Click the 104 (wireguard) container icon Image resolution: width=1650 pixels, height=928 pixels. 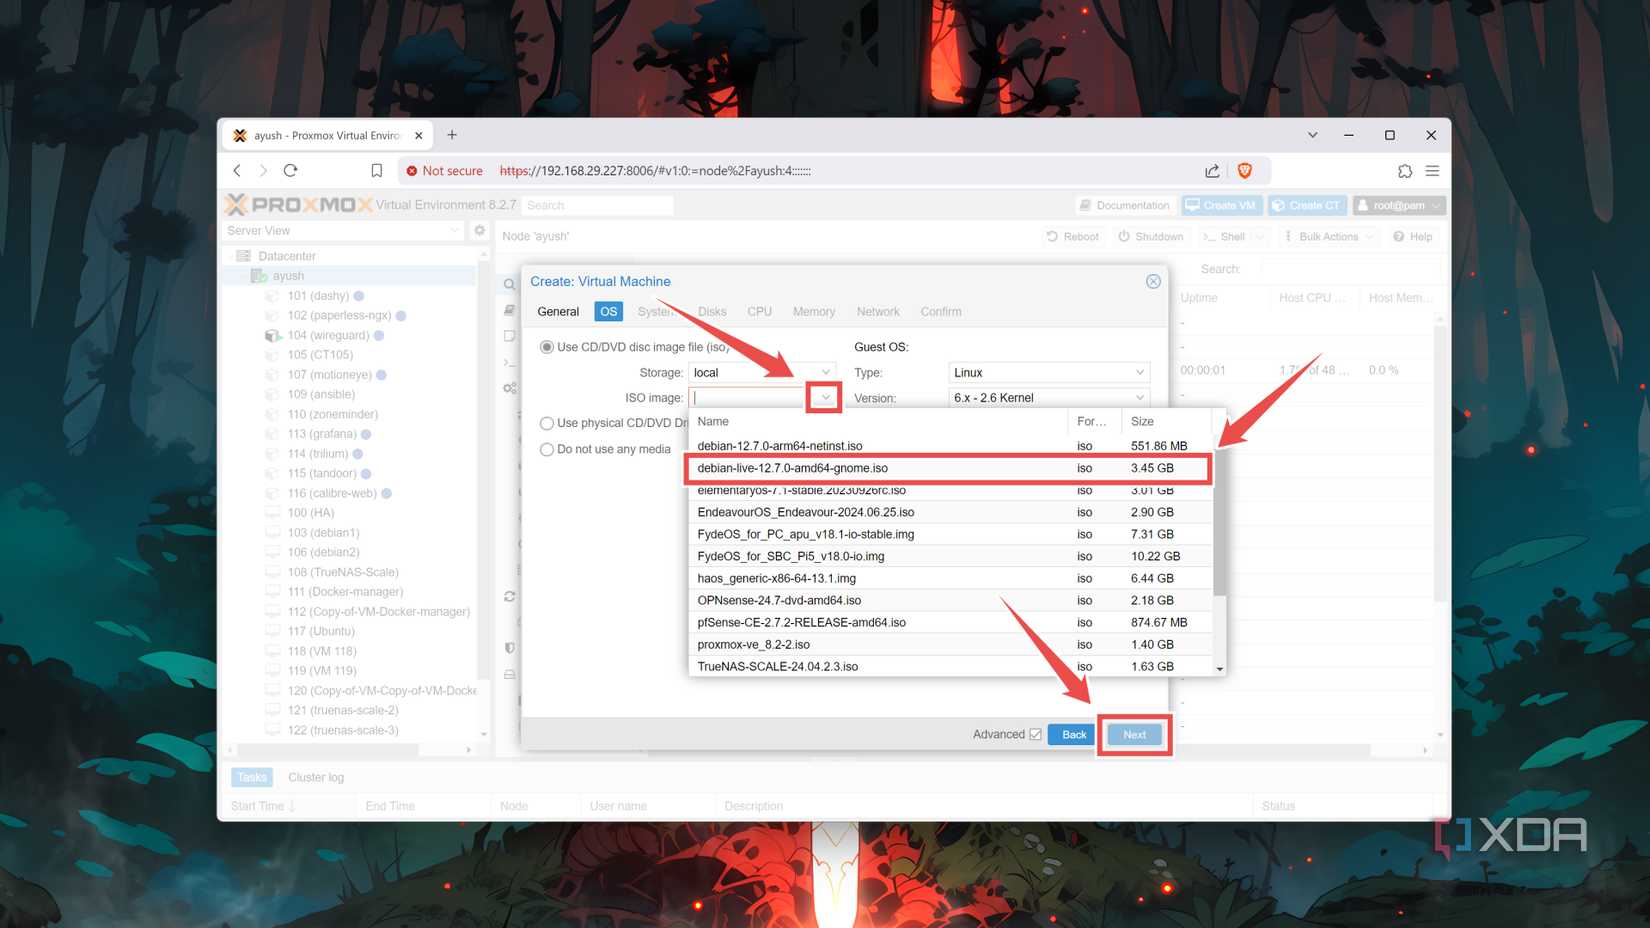pyautogui.click(x=273, y=335)
